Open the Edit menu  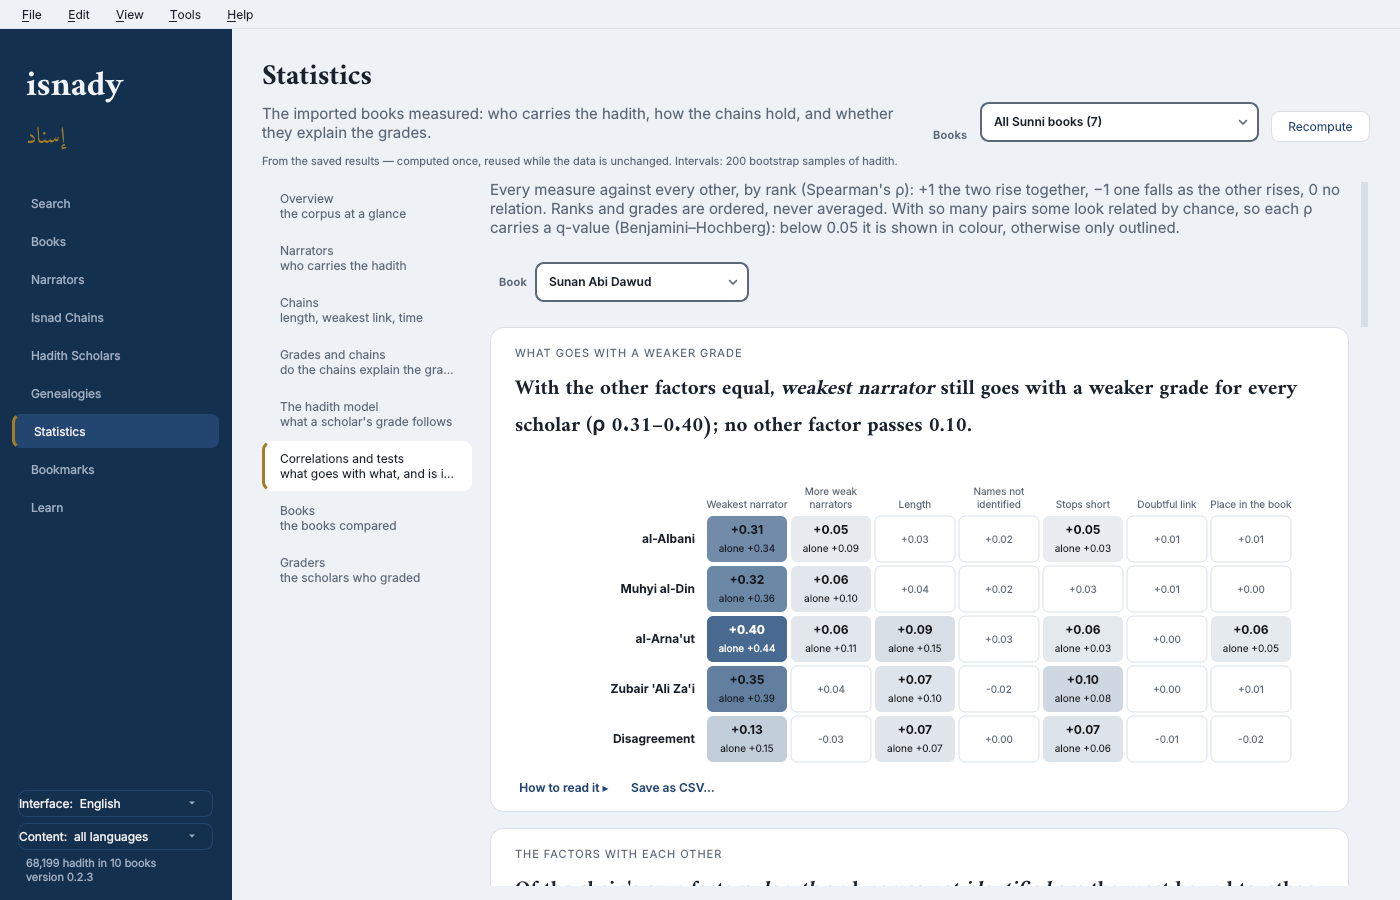point(79,15)
